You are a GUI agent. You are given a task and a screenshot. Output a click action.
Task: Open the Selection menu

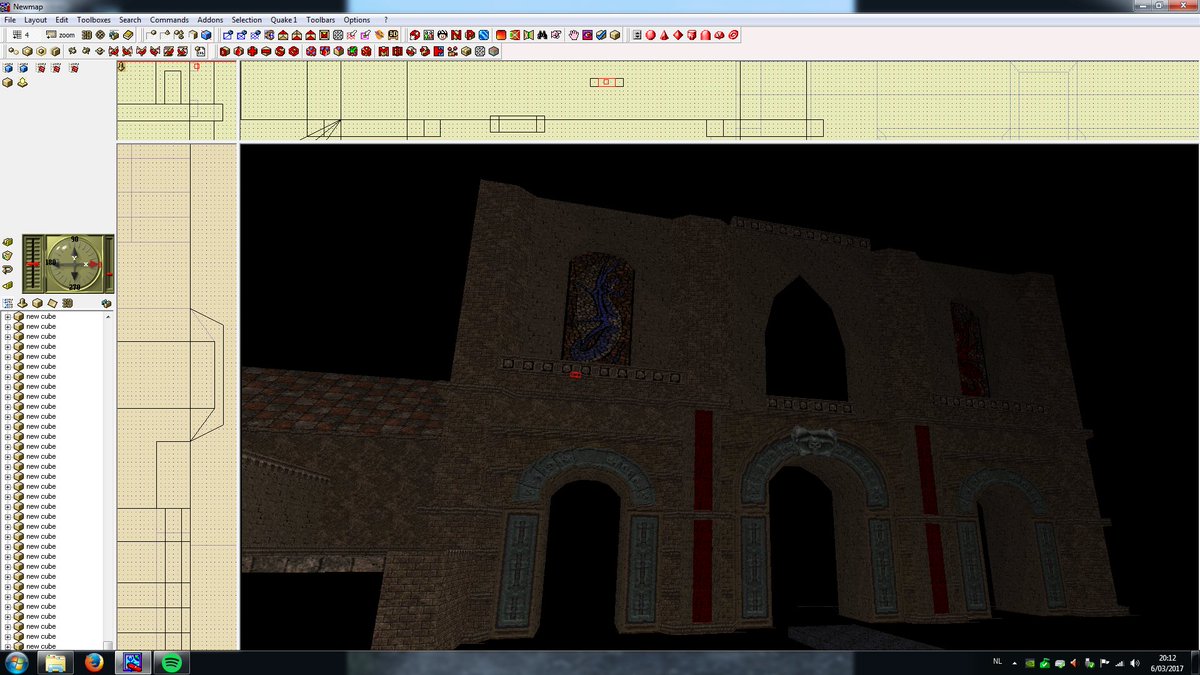pyautogui.click(x=246, y=20)
